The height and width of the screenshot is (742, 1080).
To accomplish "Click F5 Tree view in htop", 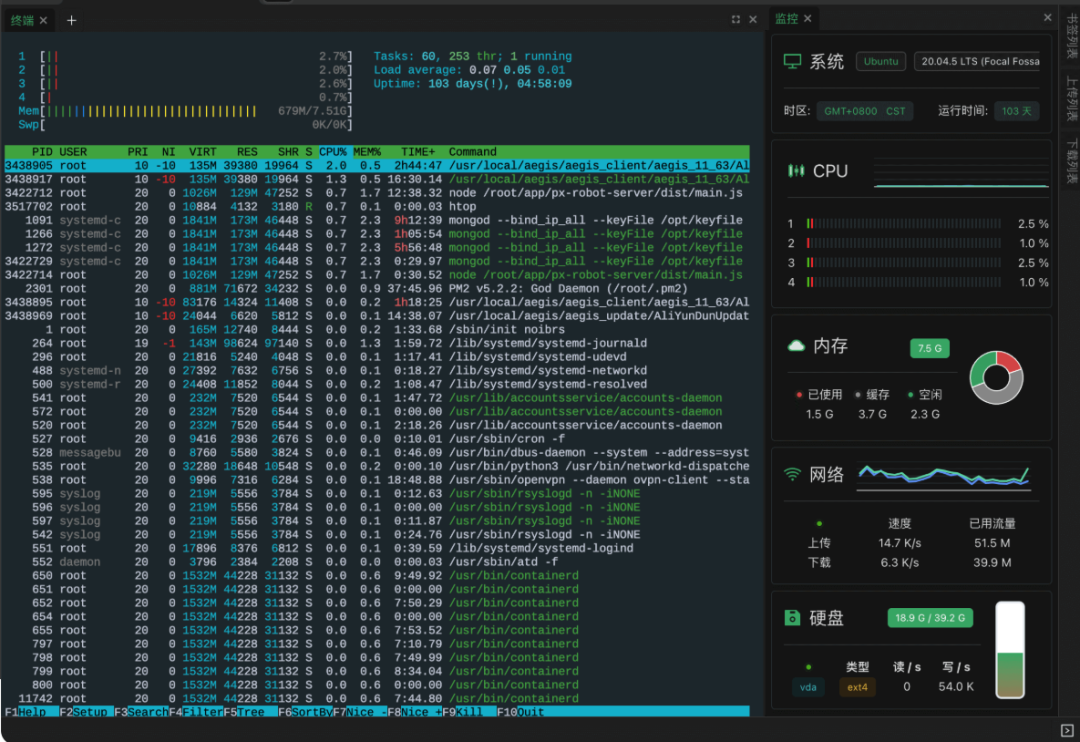I will click(x=243, y=712).
